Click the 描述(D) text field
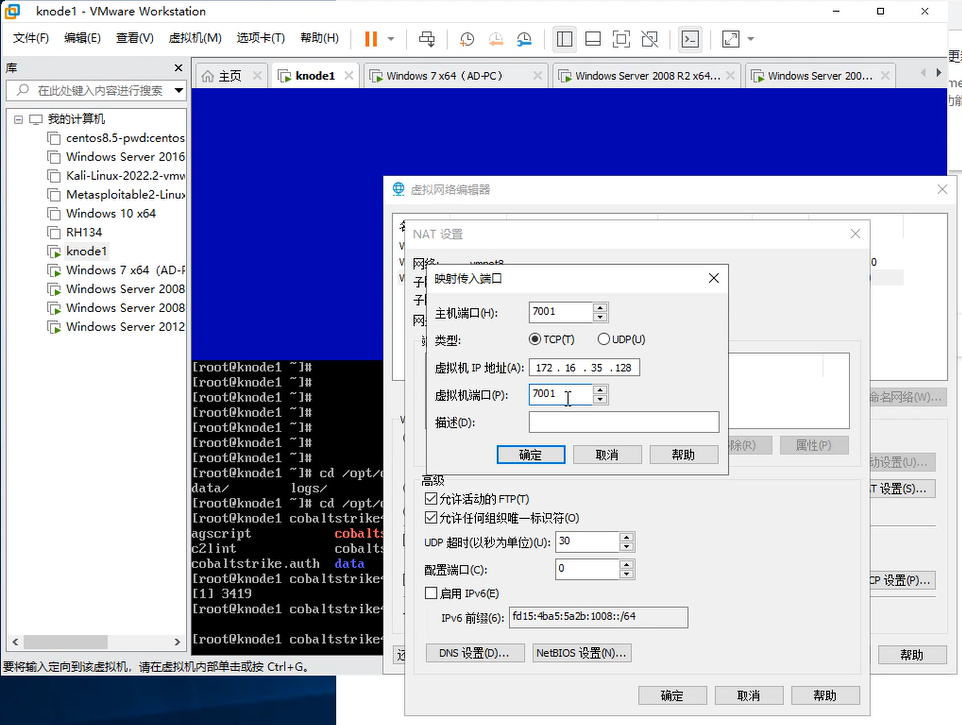The image size is (962, 725). [x=624, y=422]
